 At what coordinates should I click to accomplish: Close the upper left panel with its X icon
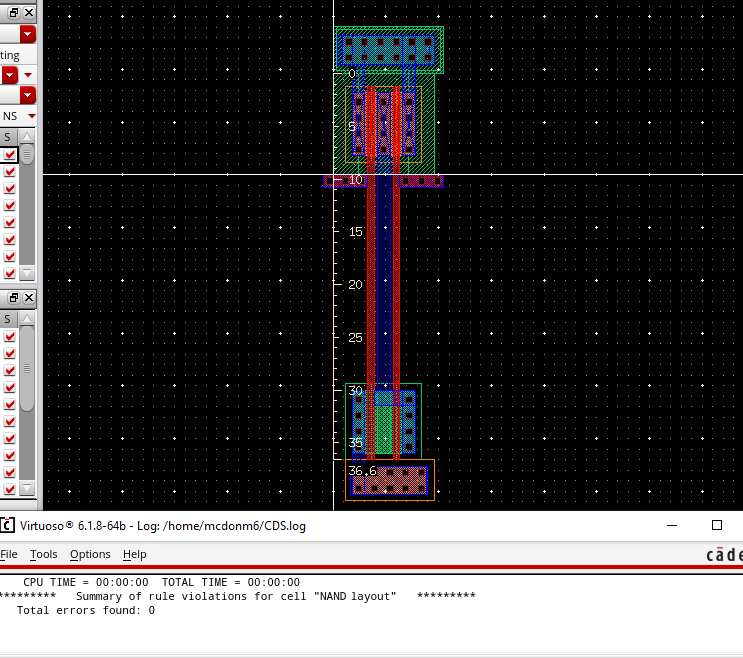coord(28,12)
